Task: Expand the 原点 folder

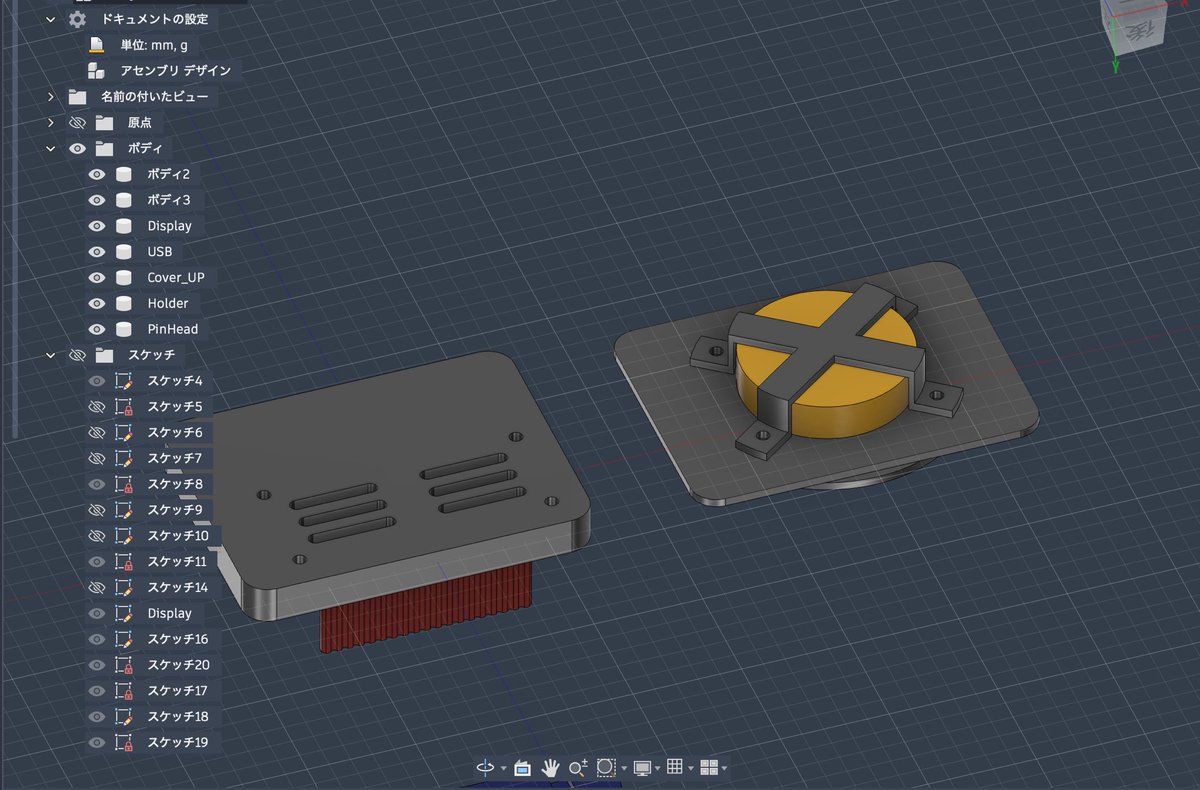Action: 51,123
